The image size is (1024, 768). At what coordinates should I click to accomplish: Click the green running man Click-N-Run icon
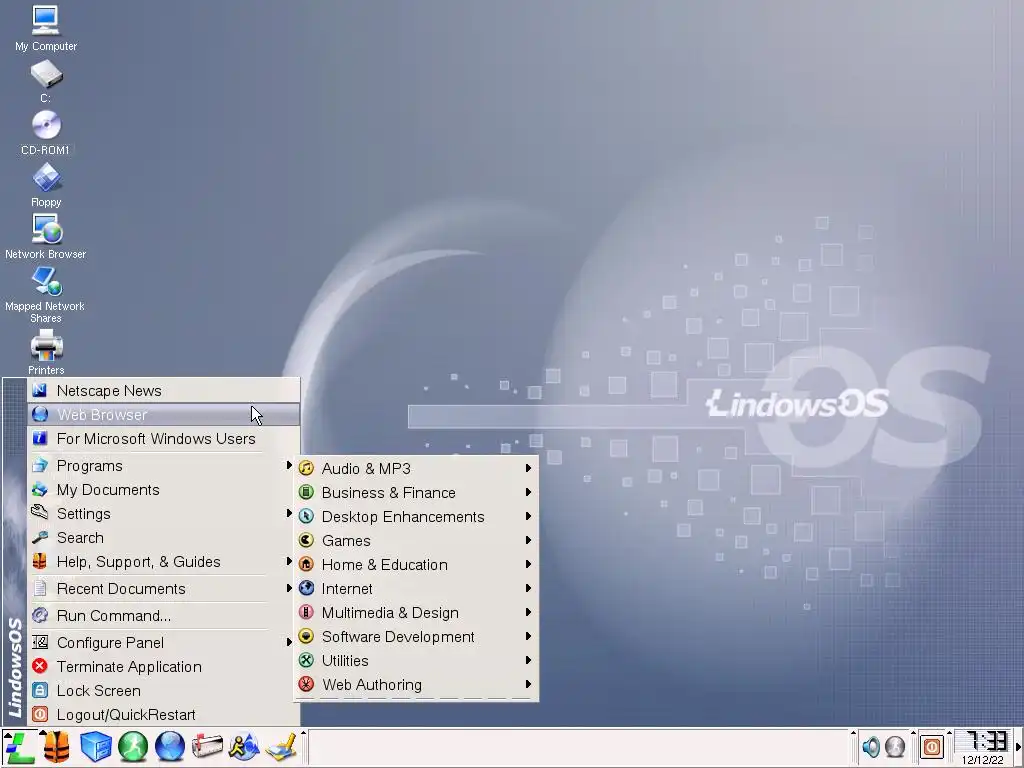(x=133, y=748)
